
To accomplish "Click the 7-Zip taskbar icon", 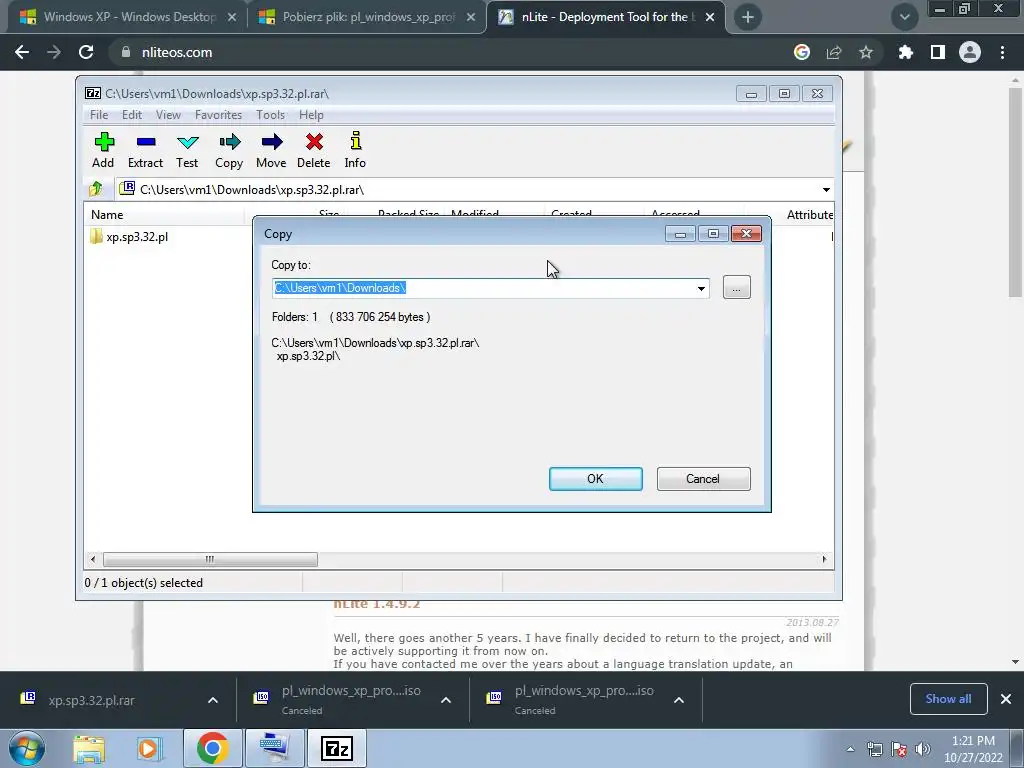I will tap(337, 748).
